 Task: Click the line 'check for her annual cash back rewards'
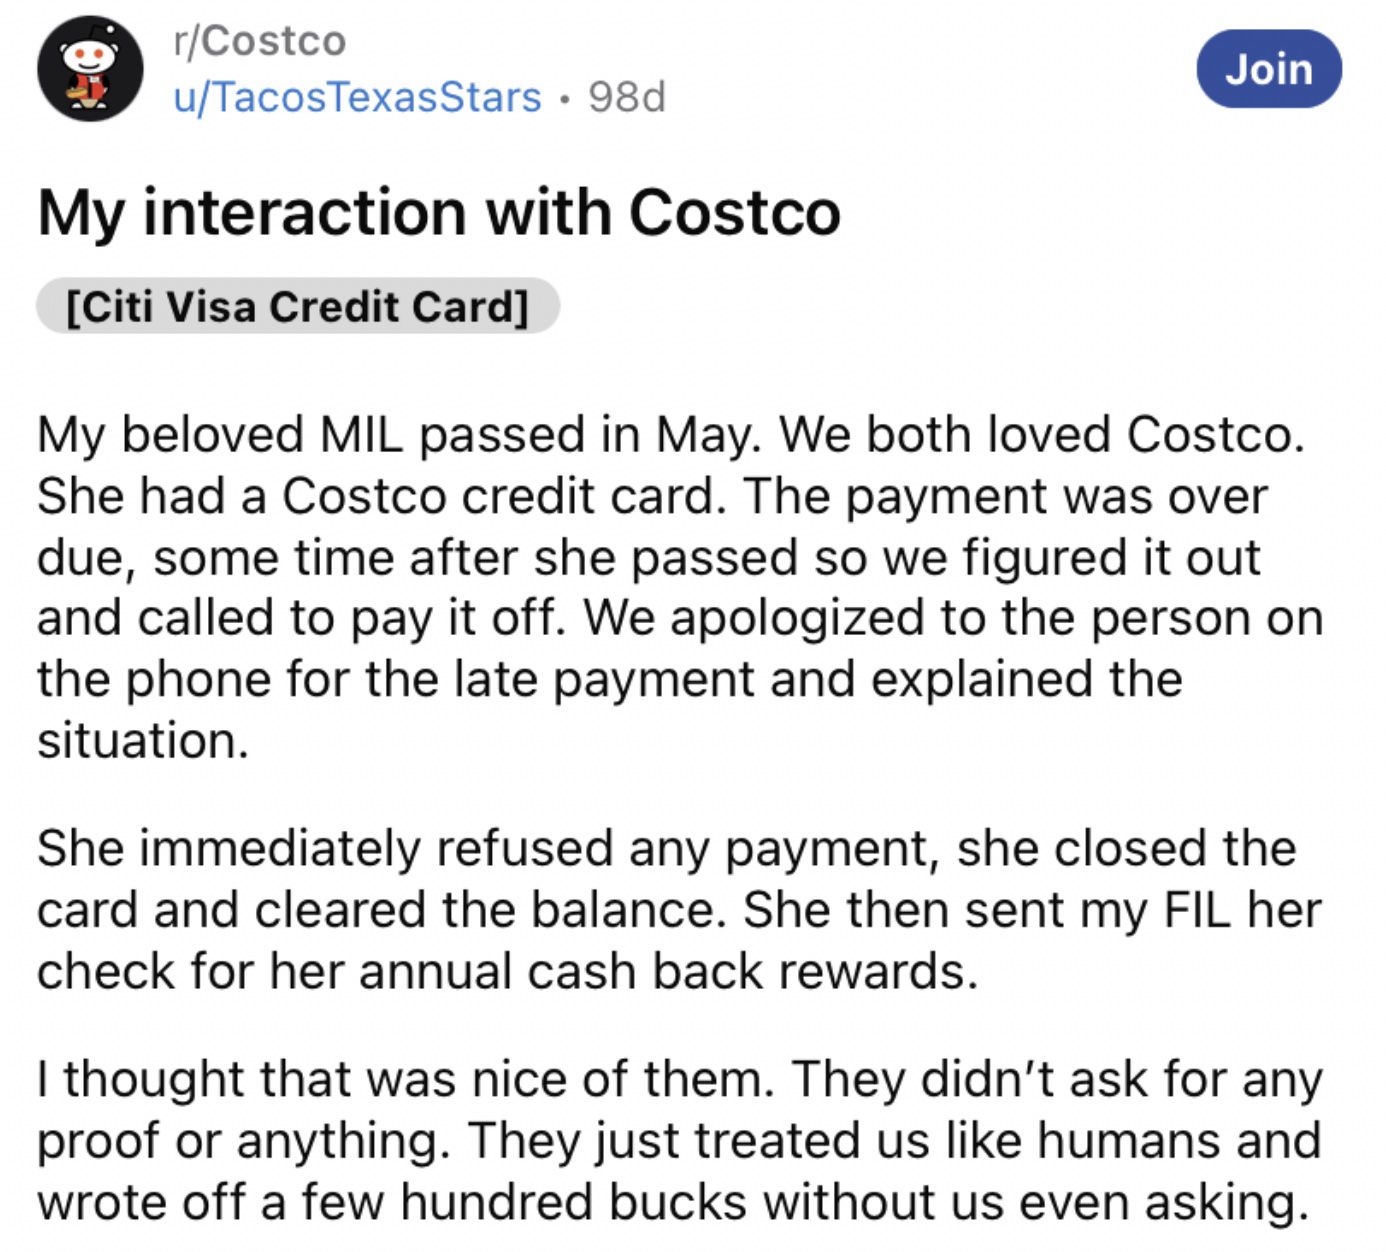pyautogui.click(x=507, y=971)
